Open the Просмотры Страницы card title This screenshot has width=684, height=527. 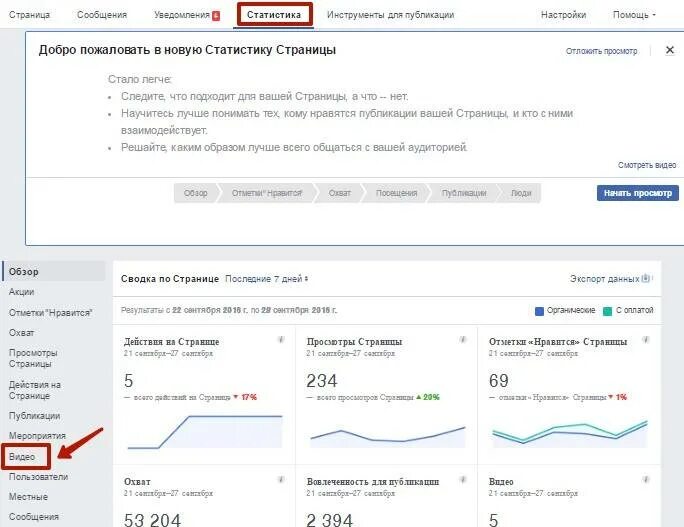(x=354, y=342)
